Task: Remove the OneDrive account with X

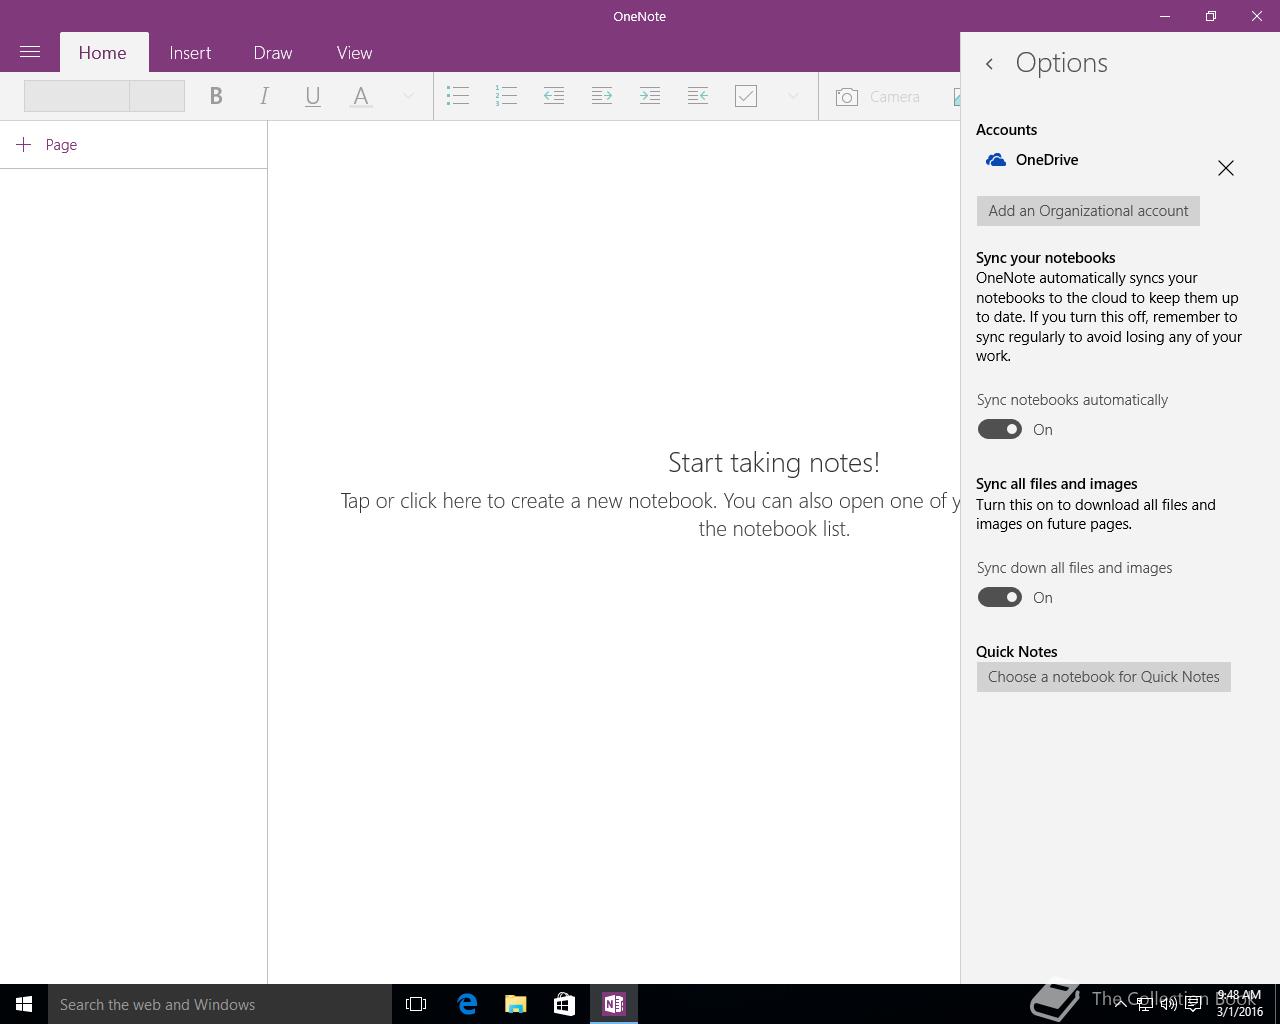Action: click(1226, 168)
